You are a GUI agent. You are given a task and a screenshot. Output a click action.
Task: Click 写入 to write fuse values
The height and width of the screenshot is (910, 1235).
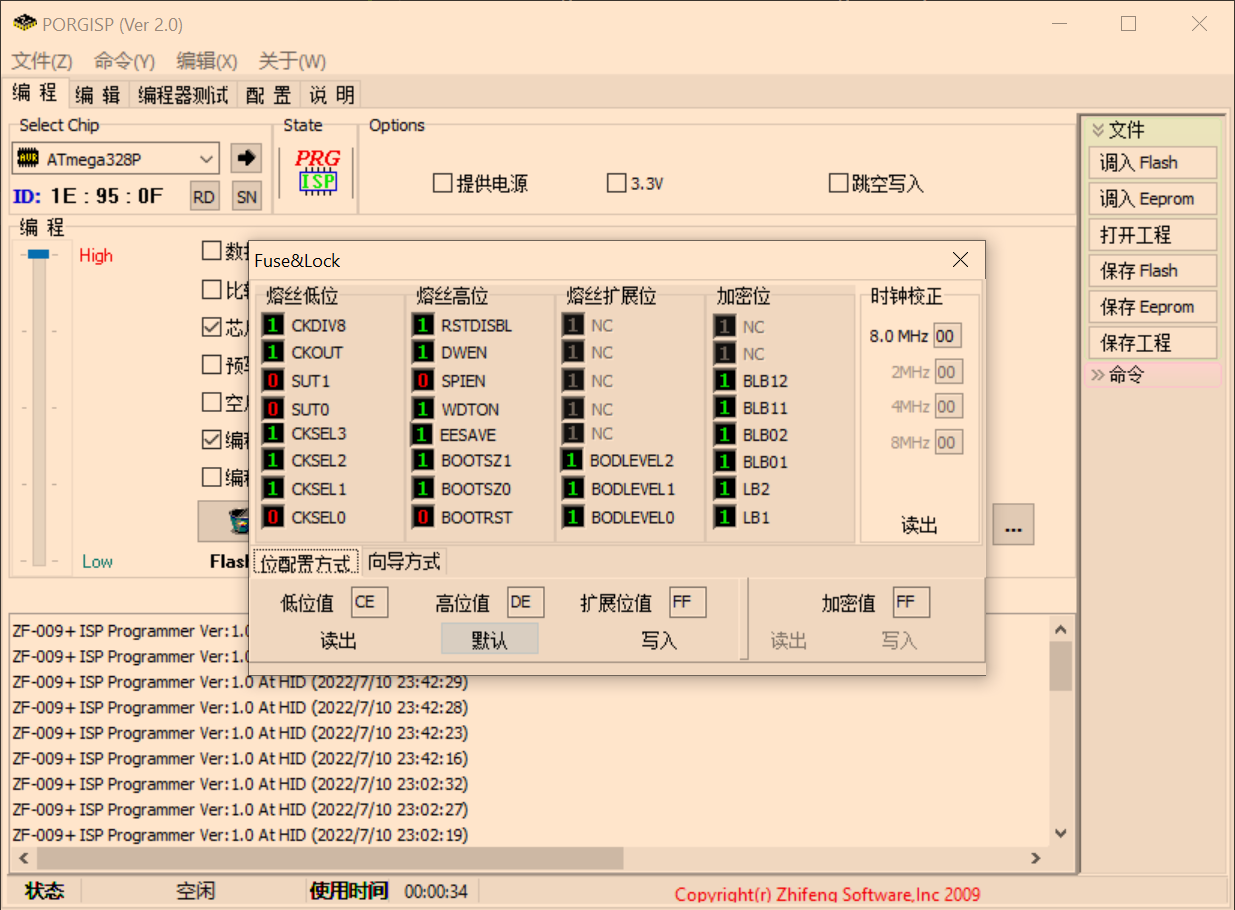click(659, 640)
